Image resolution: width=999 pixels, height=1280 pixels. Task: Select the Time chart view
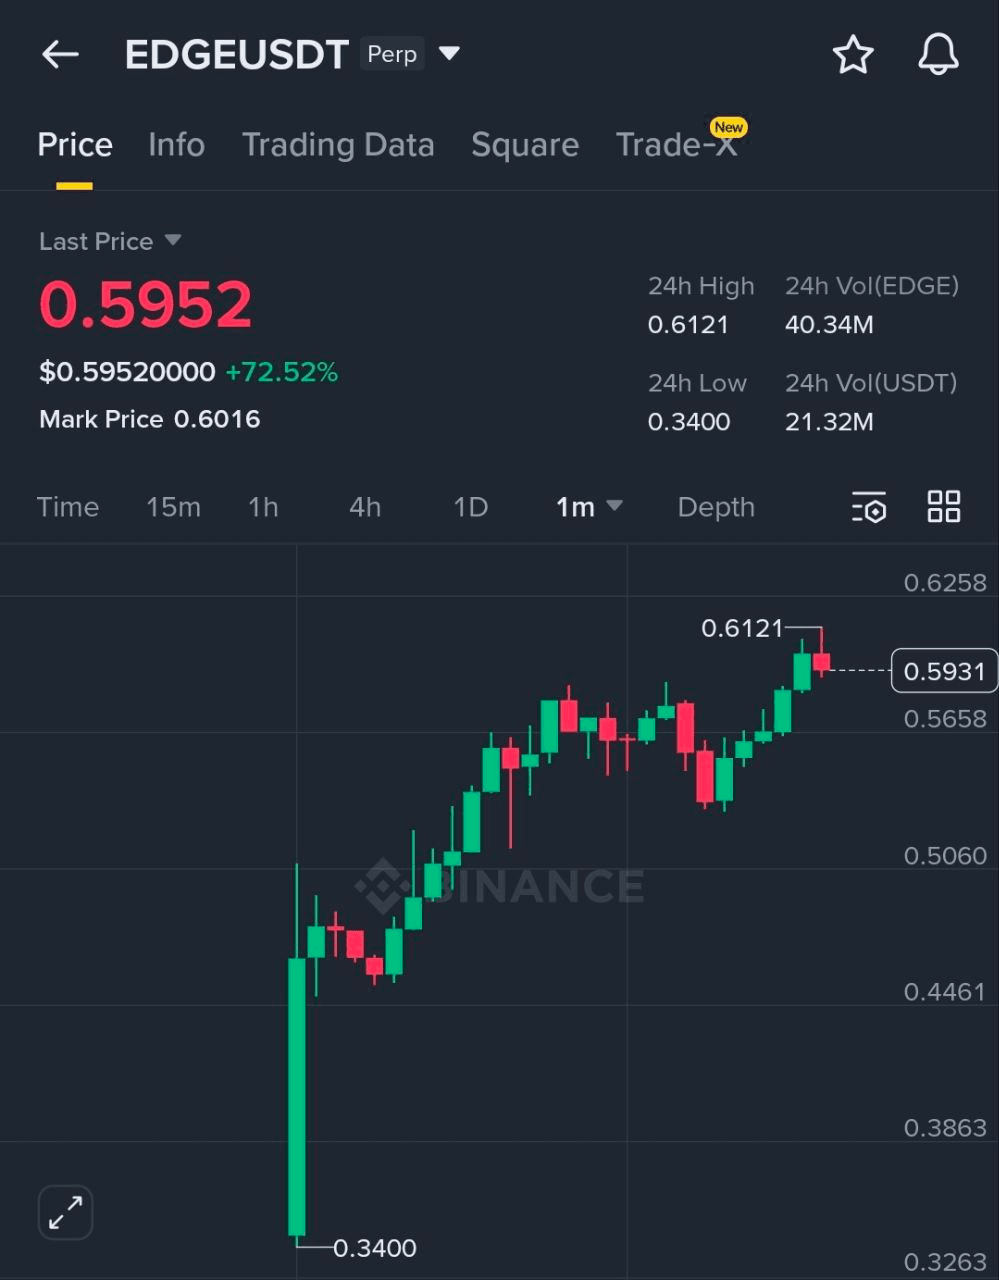pyautogui.click(x=68, y=507)
